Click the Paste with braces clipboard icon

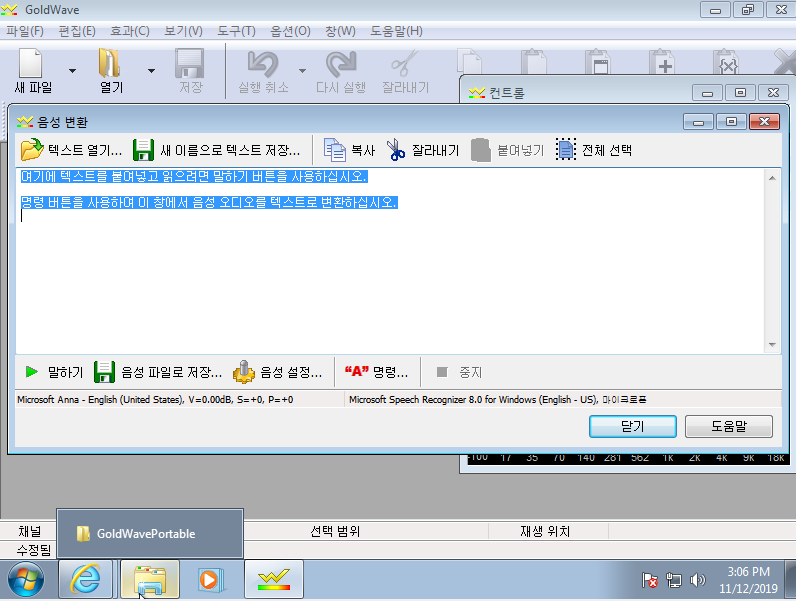pos(726,62)
